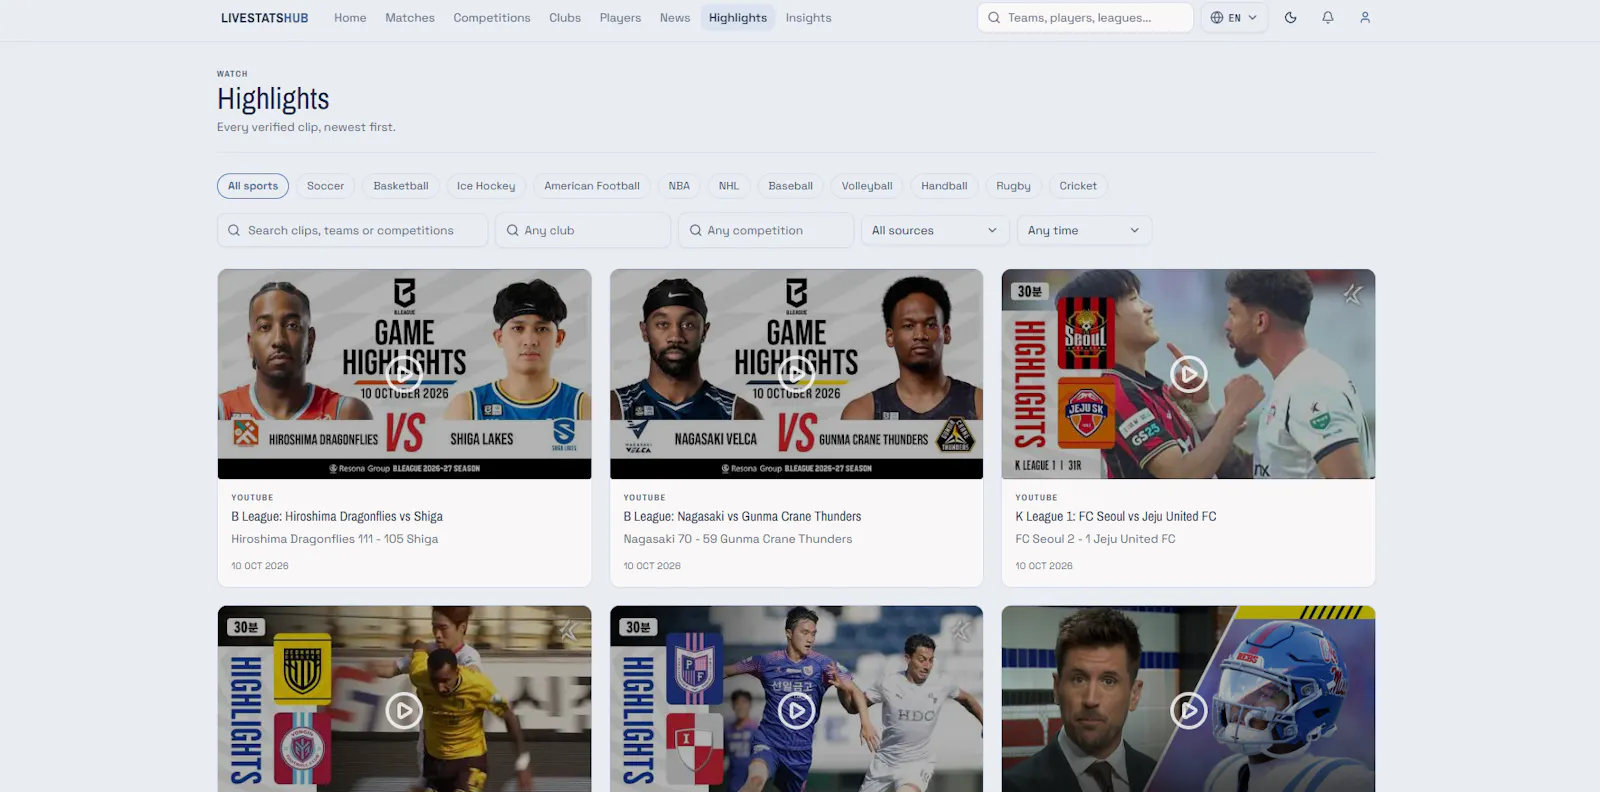Expand the All sources dropdown
Screen dimensions: 1600x792
click(x=935, y=230)
